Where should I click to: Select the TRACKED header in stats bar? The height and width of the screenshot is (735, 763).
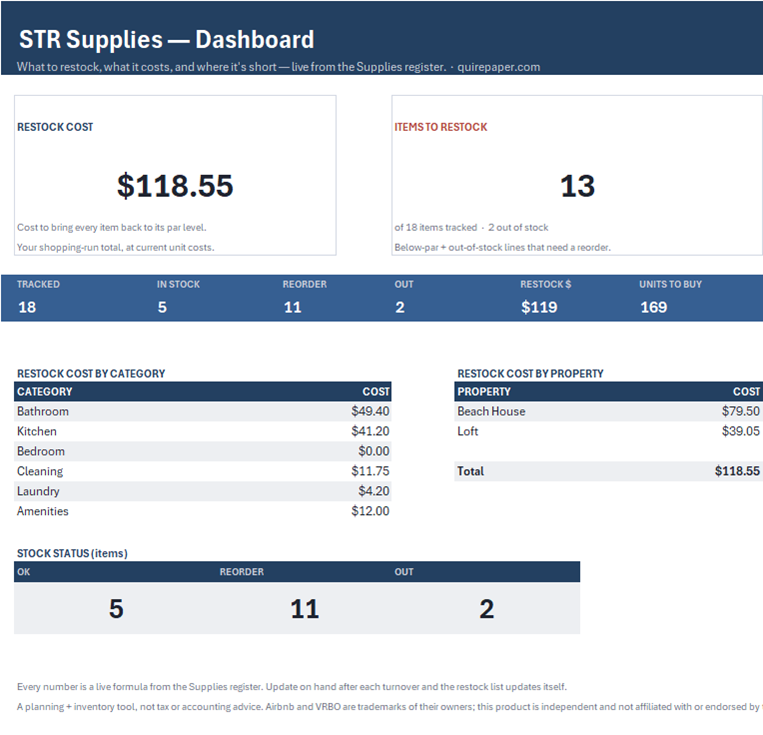tap(38, 284)
